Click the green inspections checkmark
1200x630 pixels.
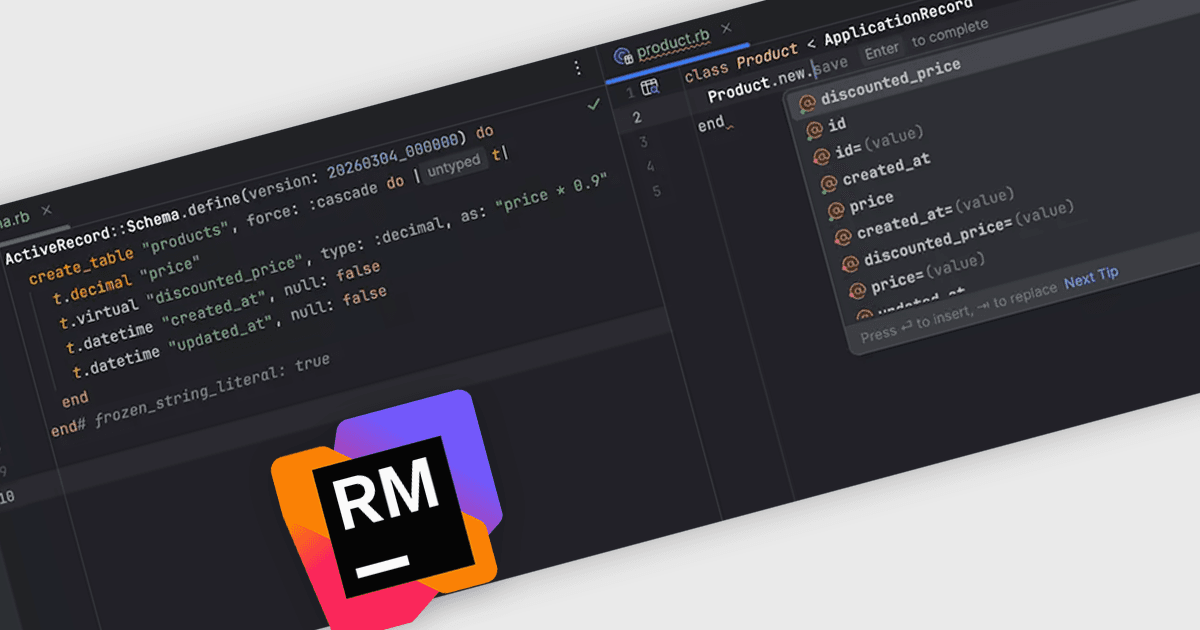[594, 103]
